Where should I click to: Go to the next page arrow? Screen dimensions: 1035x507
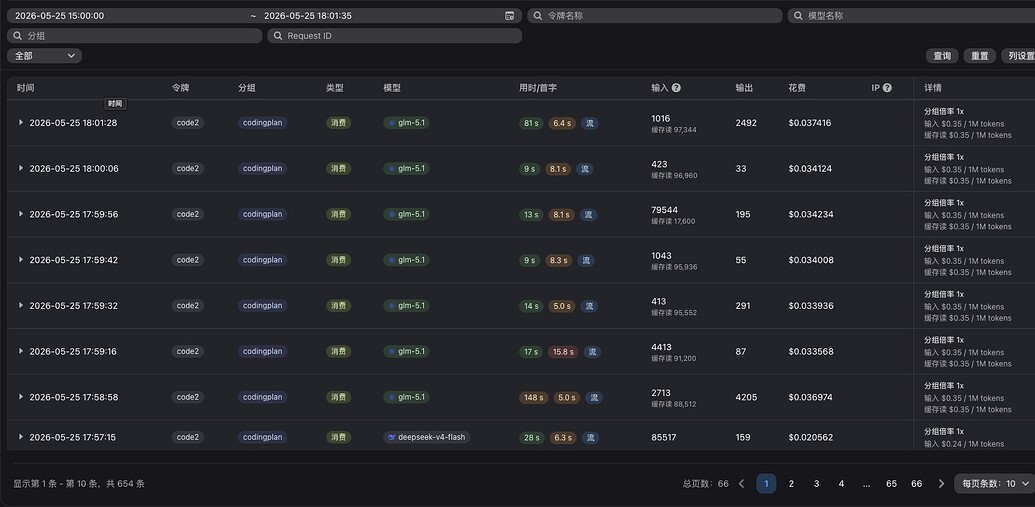point(941,484)
